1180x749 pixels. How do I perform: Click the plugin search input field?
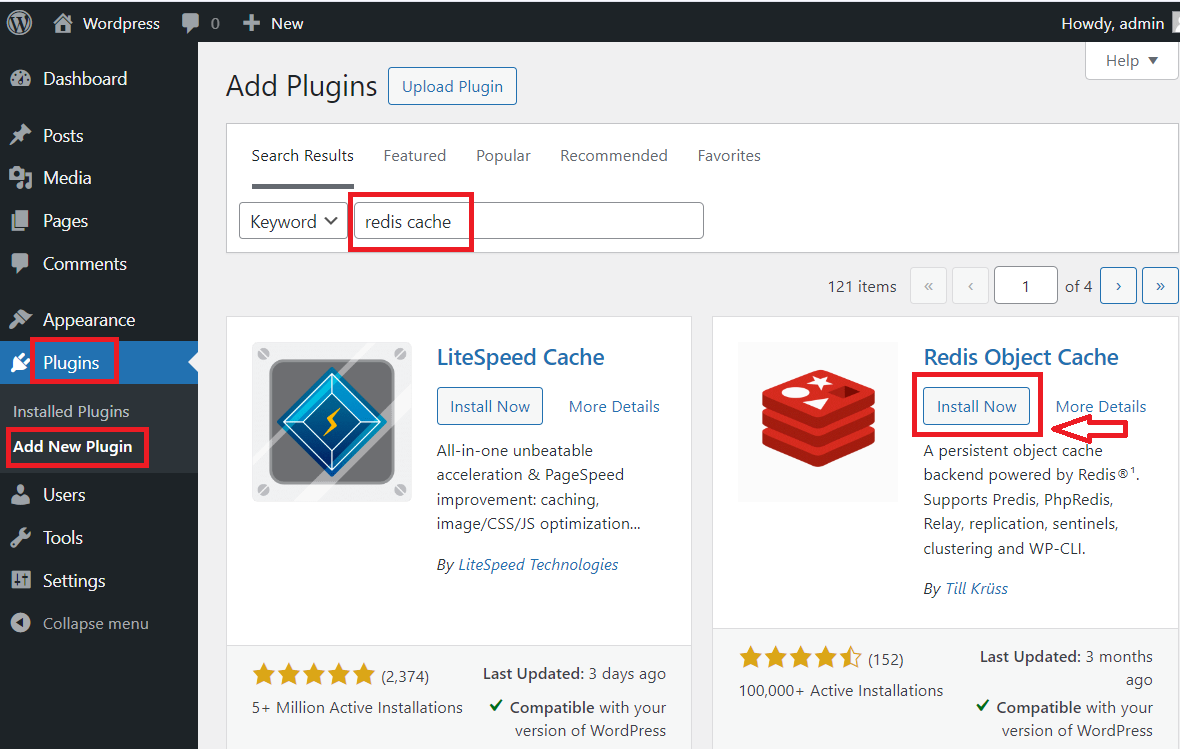[529, 221]
